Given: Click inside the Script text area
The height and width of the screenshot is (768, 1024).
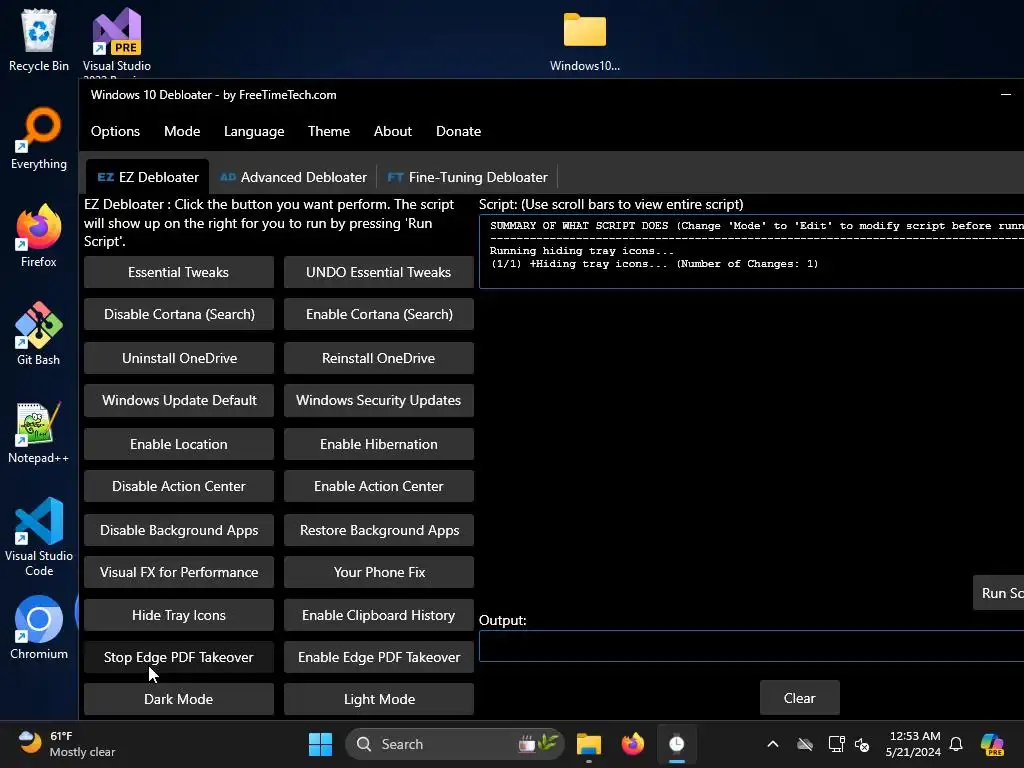Looking at the screenshot, I should tap(751, 251).
